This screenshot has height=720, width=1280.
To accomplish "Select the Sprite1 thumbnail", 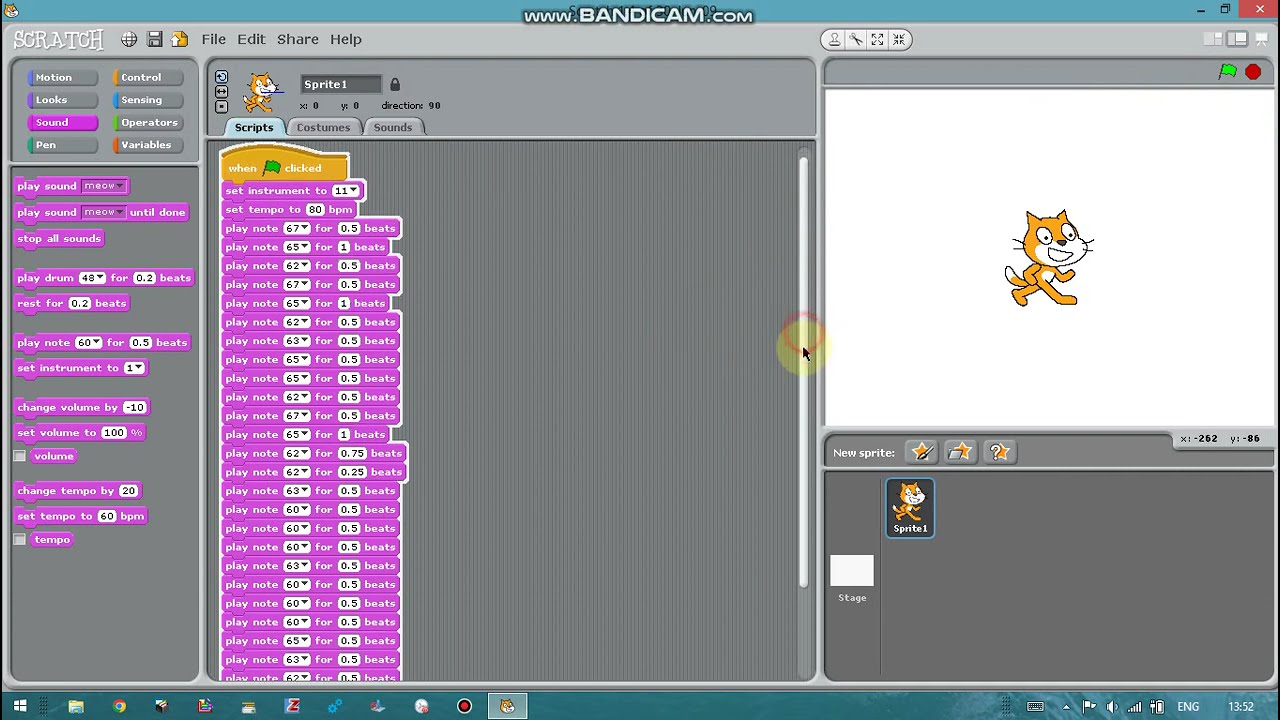I will coord(910,508).
